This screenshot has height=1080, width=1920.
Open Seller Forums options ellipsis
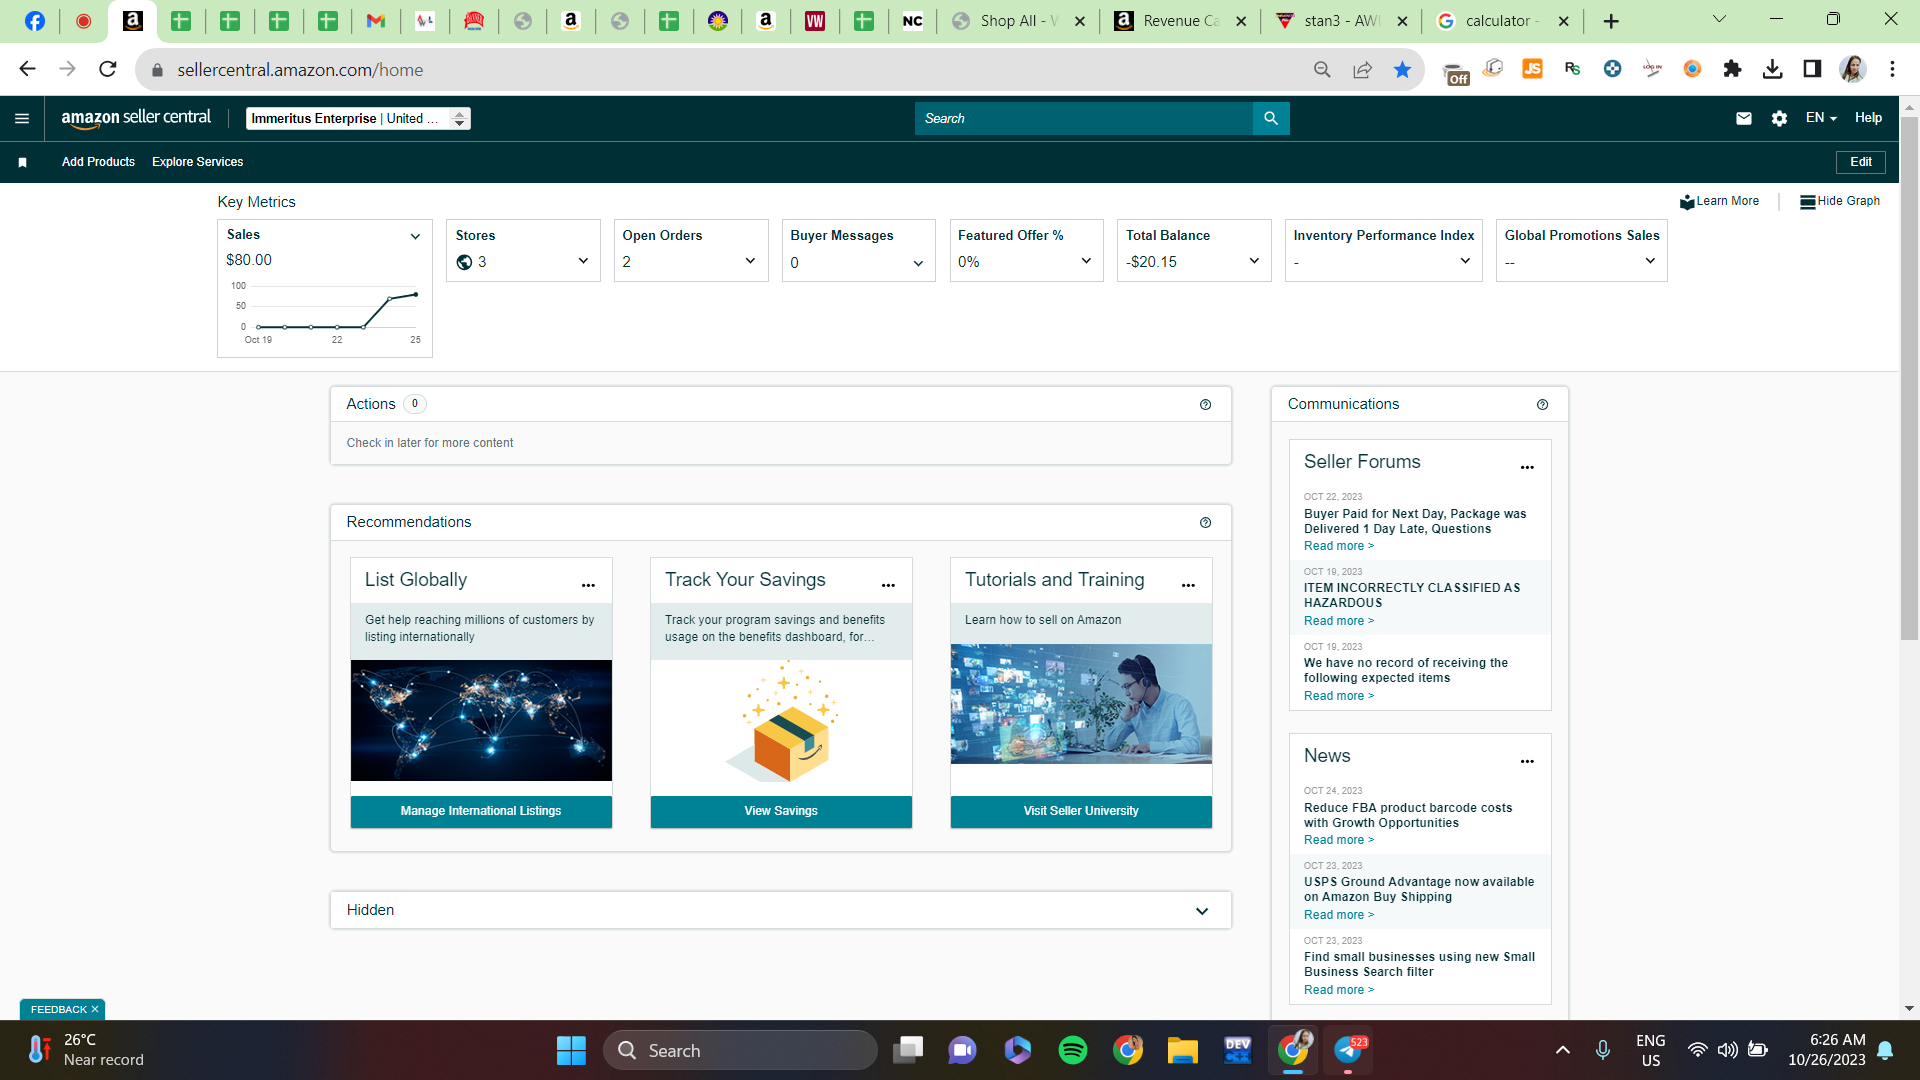[1527, 467]
